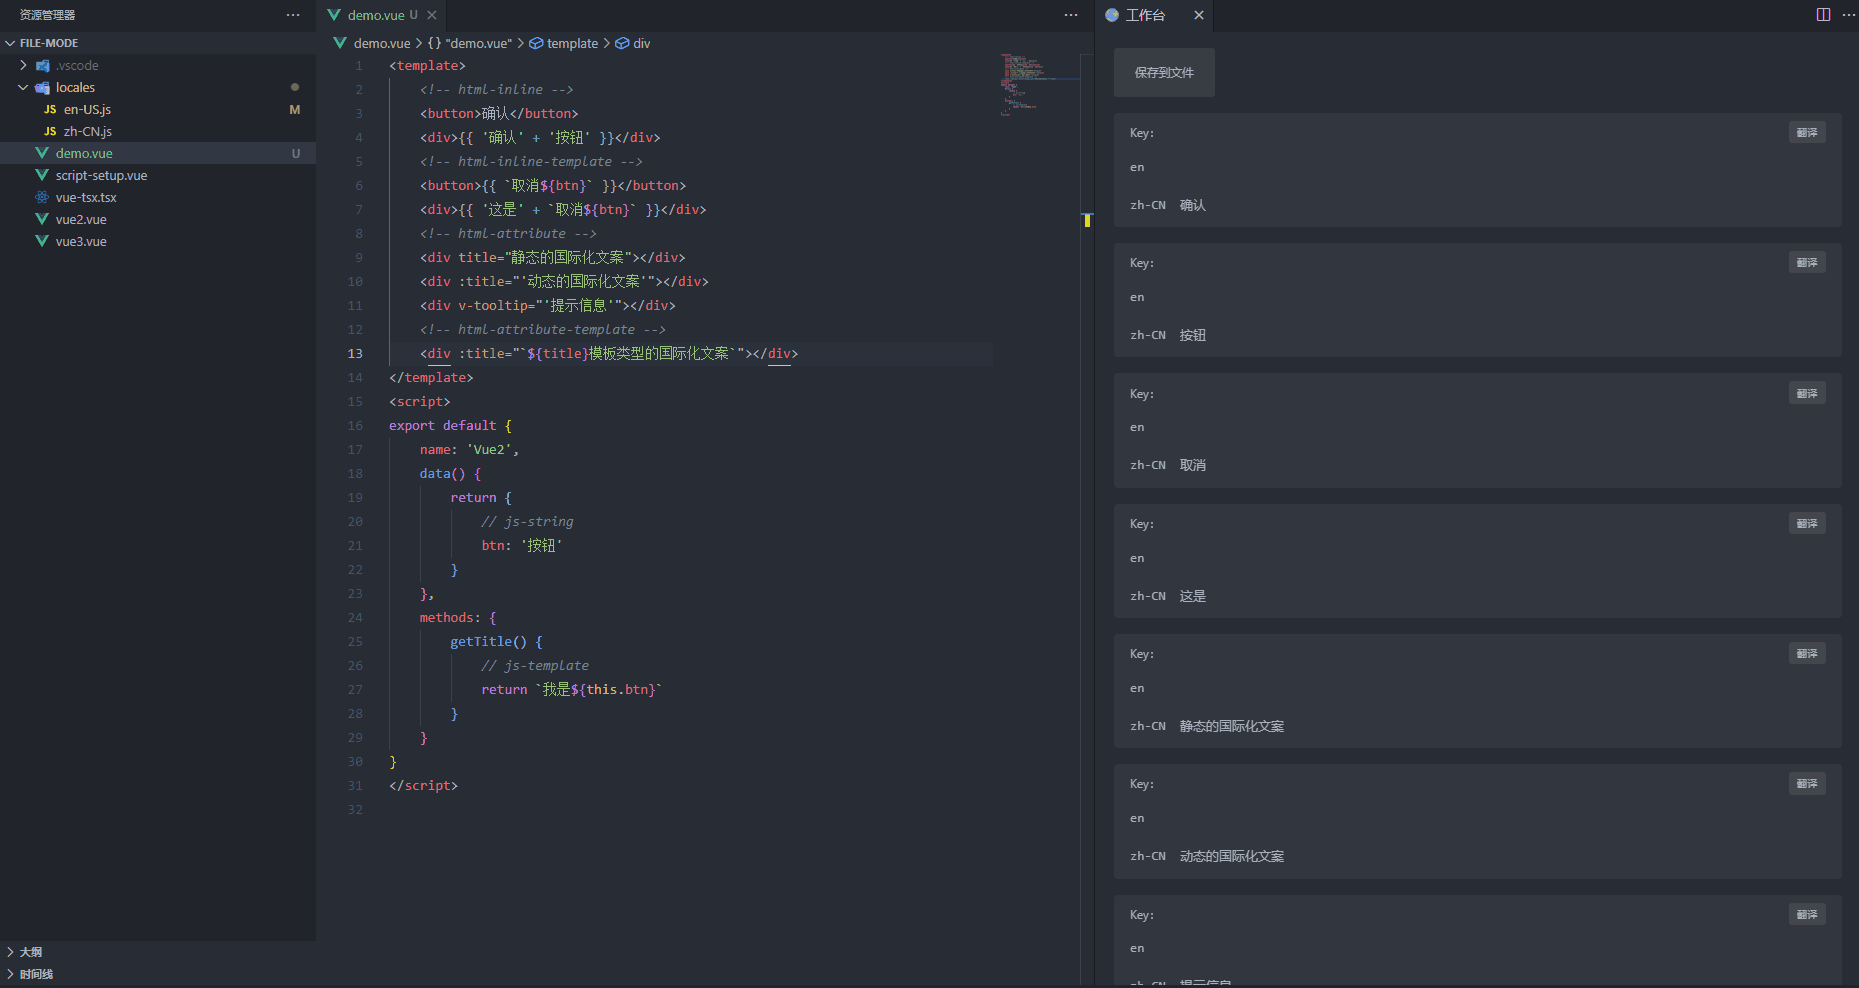Click the "export default {" code line
Screen dimensions: 1859x988
tap(450, 425)
